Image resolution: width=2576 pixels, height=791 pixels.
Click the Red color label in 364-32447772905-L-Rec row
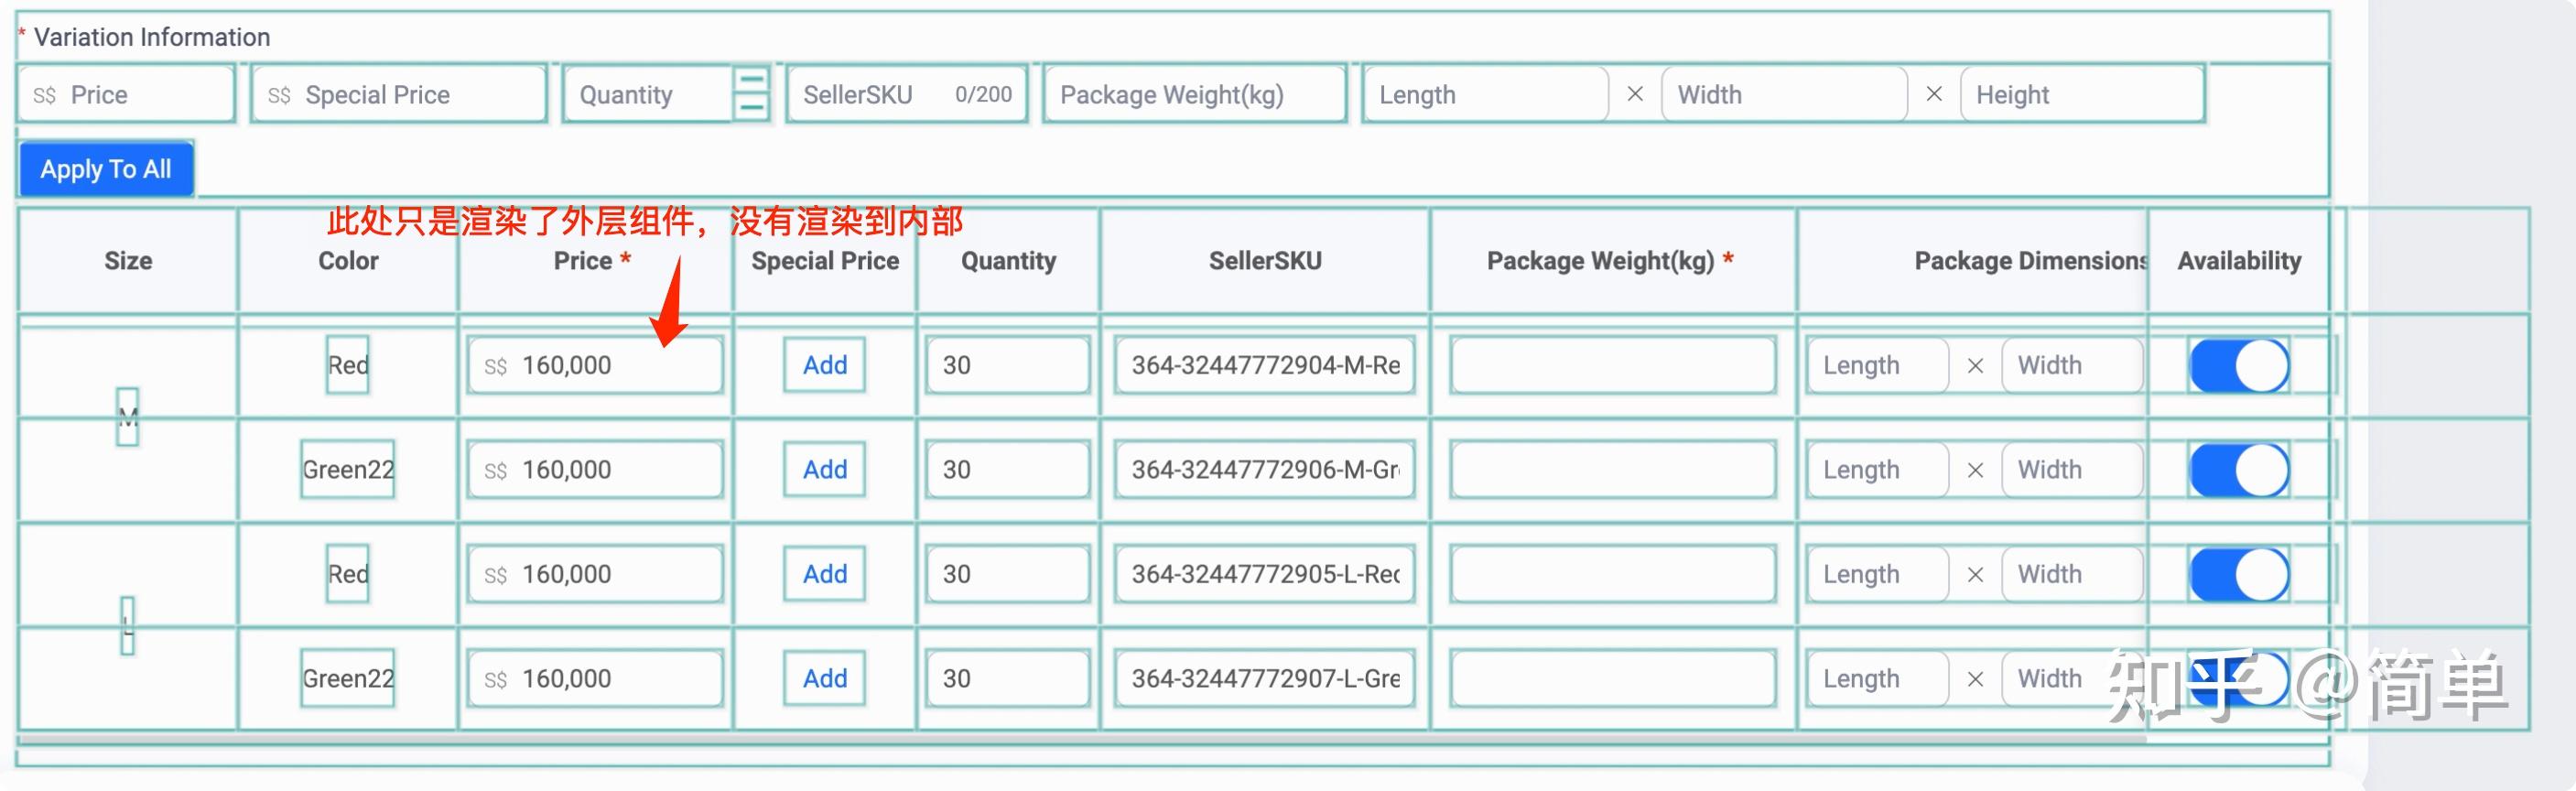click(348, 575)
